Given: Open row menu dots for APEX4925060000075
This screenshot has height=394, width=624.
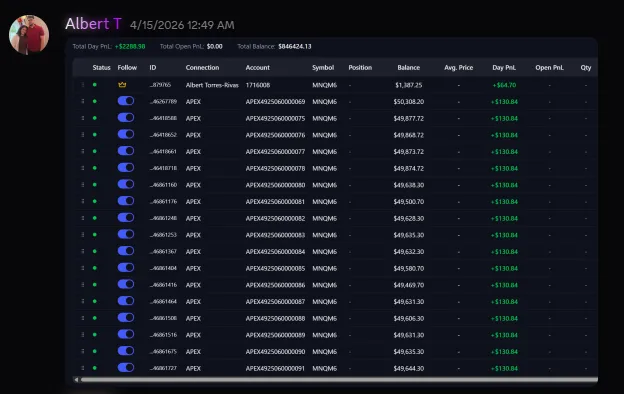Looking at the screenshot, I should [x=83, y=118].
